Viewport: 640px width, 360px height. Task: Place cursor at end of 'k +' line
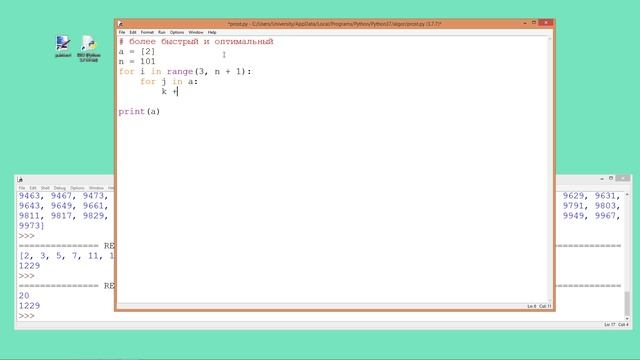click(x=178, y=91)
